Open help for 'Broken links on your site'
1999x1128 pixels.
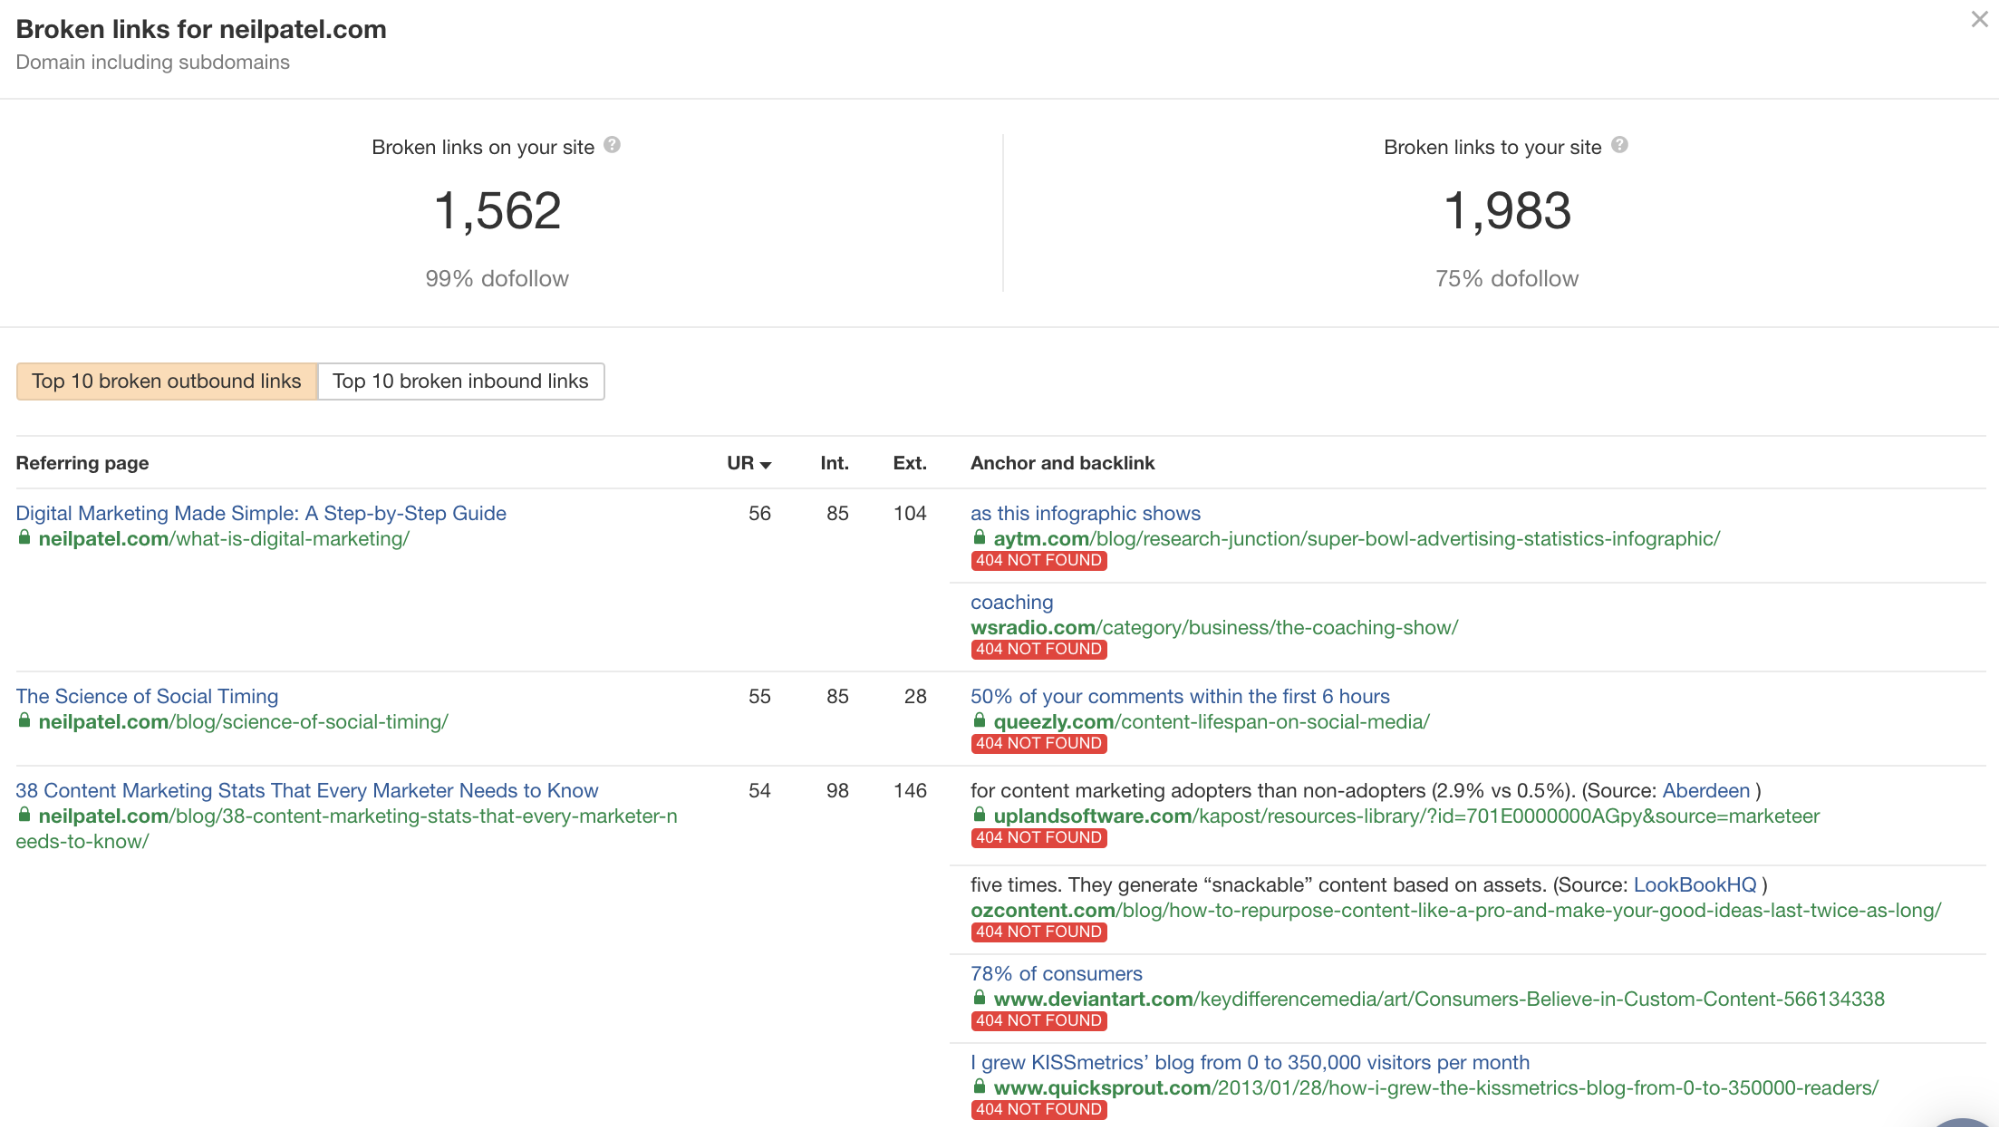(612, 145)
